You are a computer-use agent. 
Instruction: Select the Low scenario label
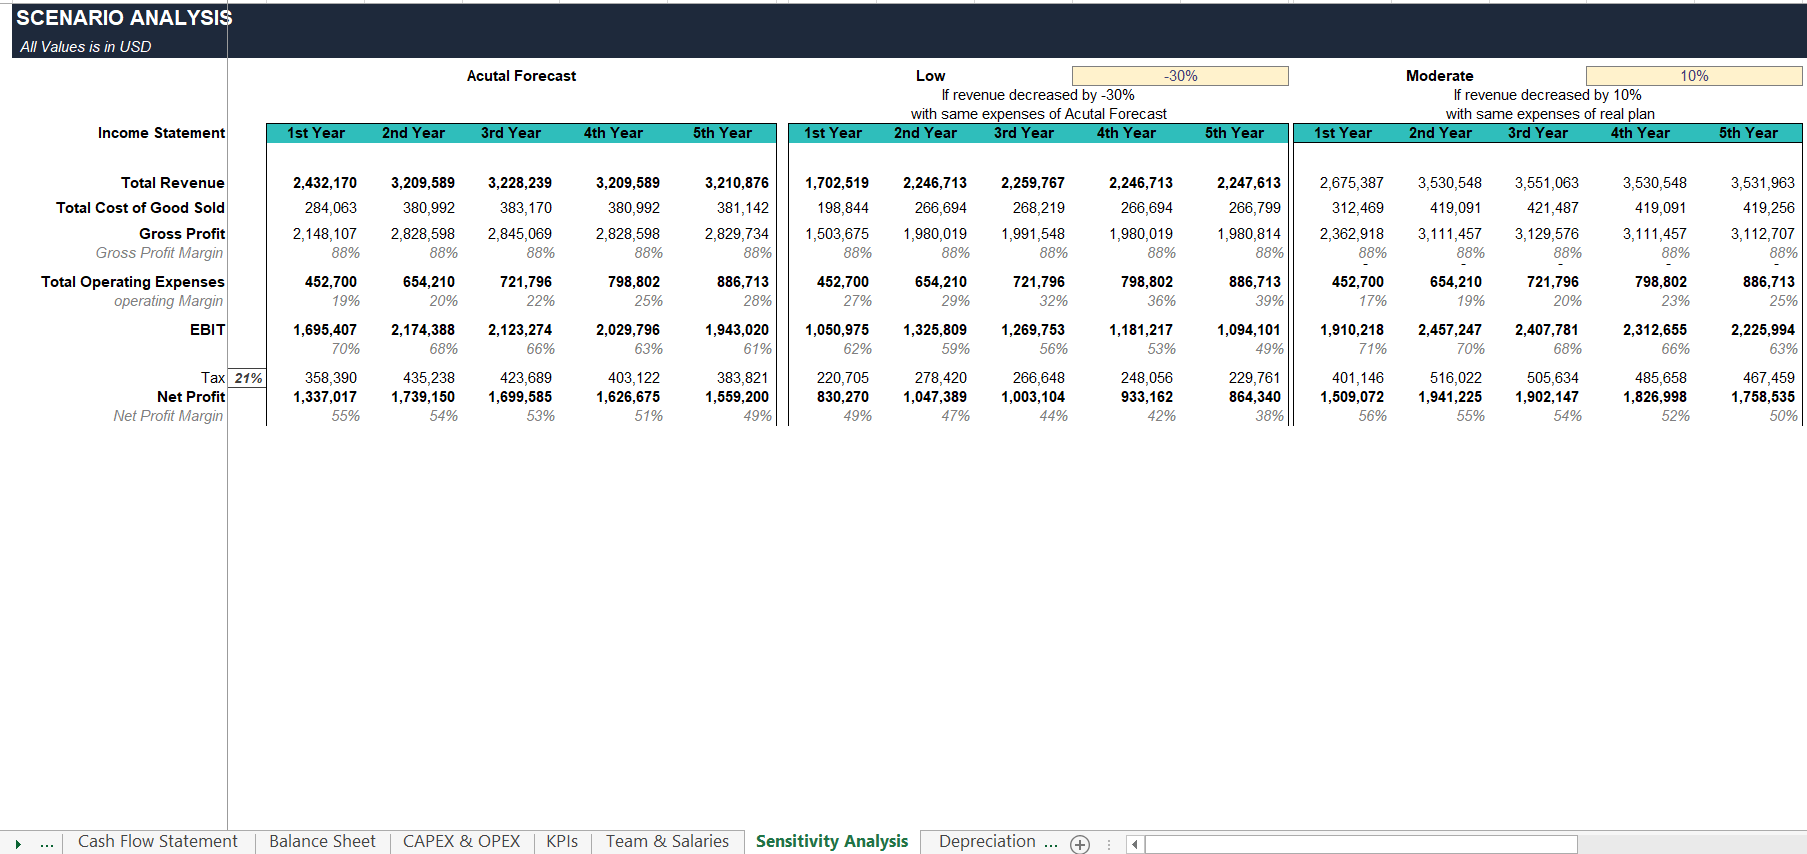930,76
